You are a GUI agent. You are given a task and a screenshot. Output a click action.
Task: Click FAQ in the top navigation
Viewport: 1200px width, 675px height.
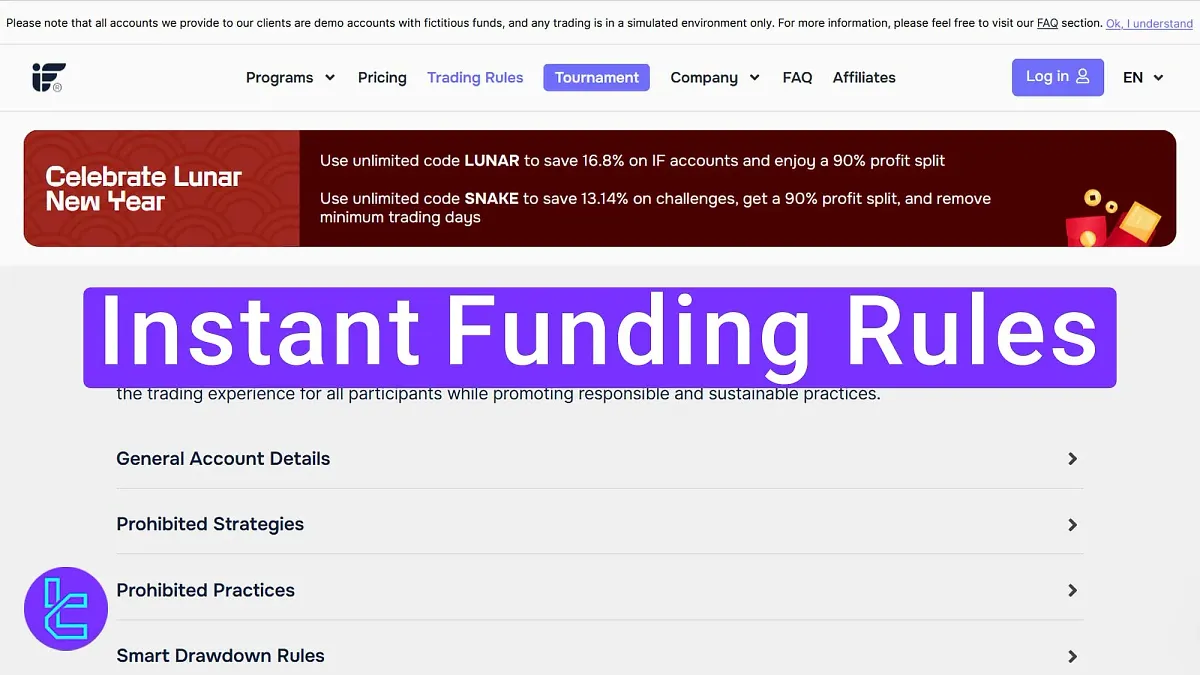pyautogui.click(x=797, y=77)
